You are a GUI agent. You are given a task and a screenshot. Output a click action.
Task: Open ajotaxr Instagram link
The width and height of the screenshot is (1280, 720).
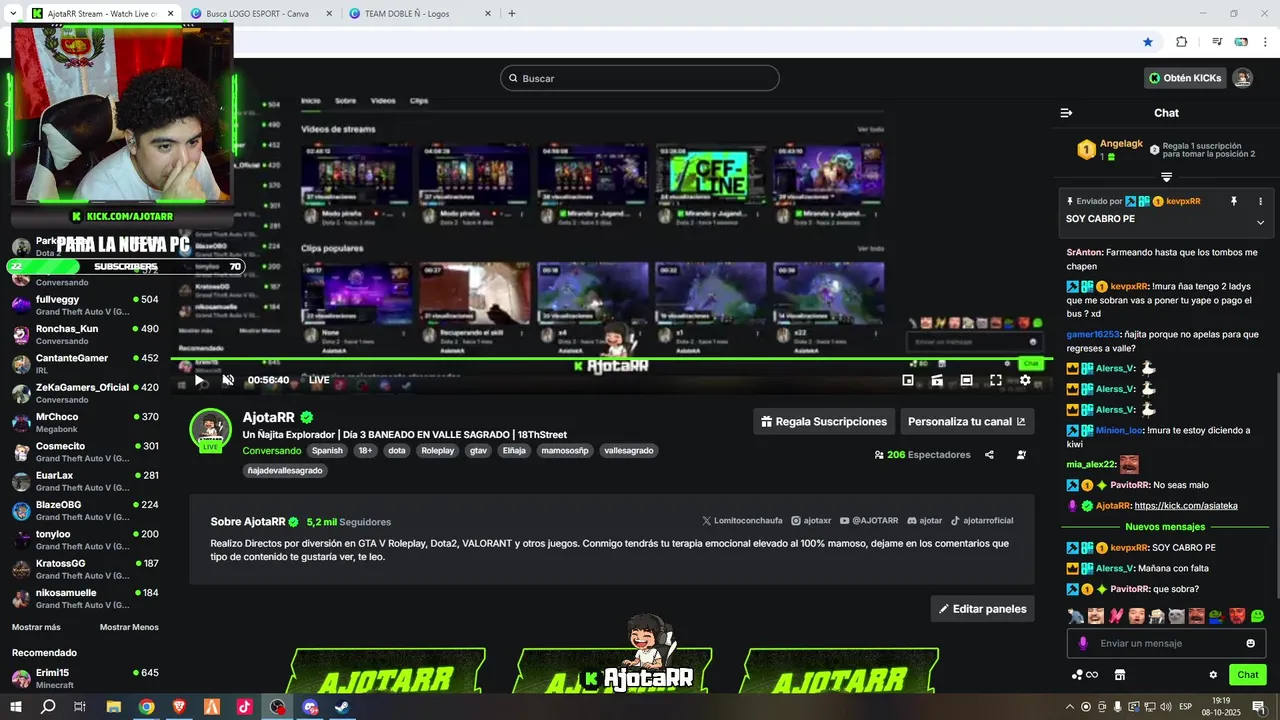(x=811, y=521)
